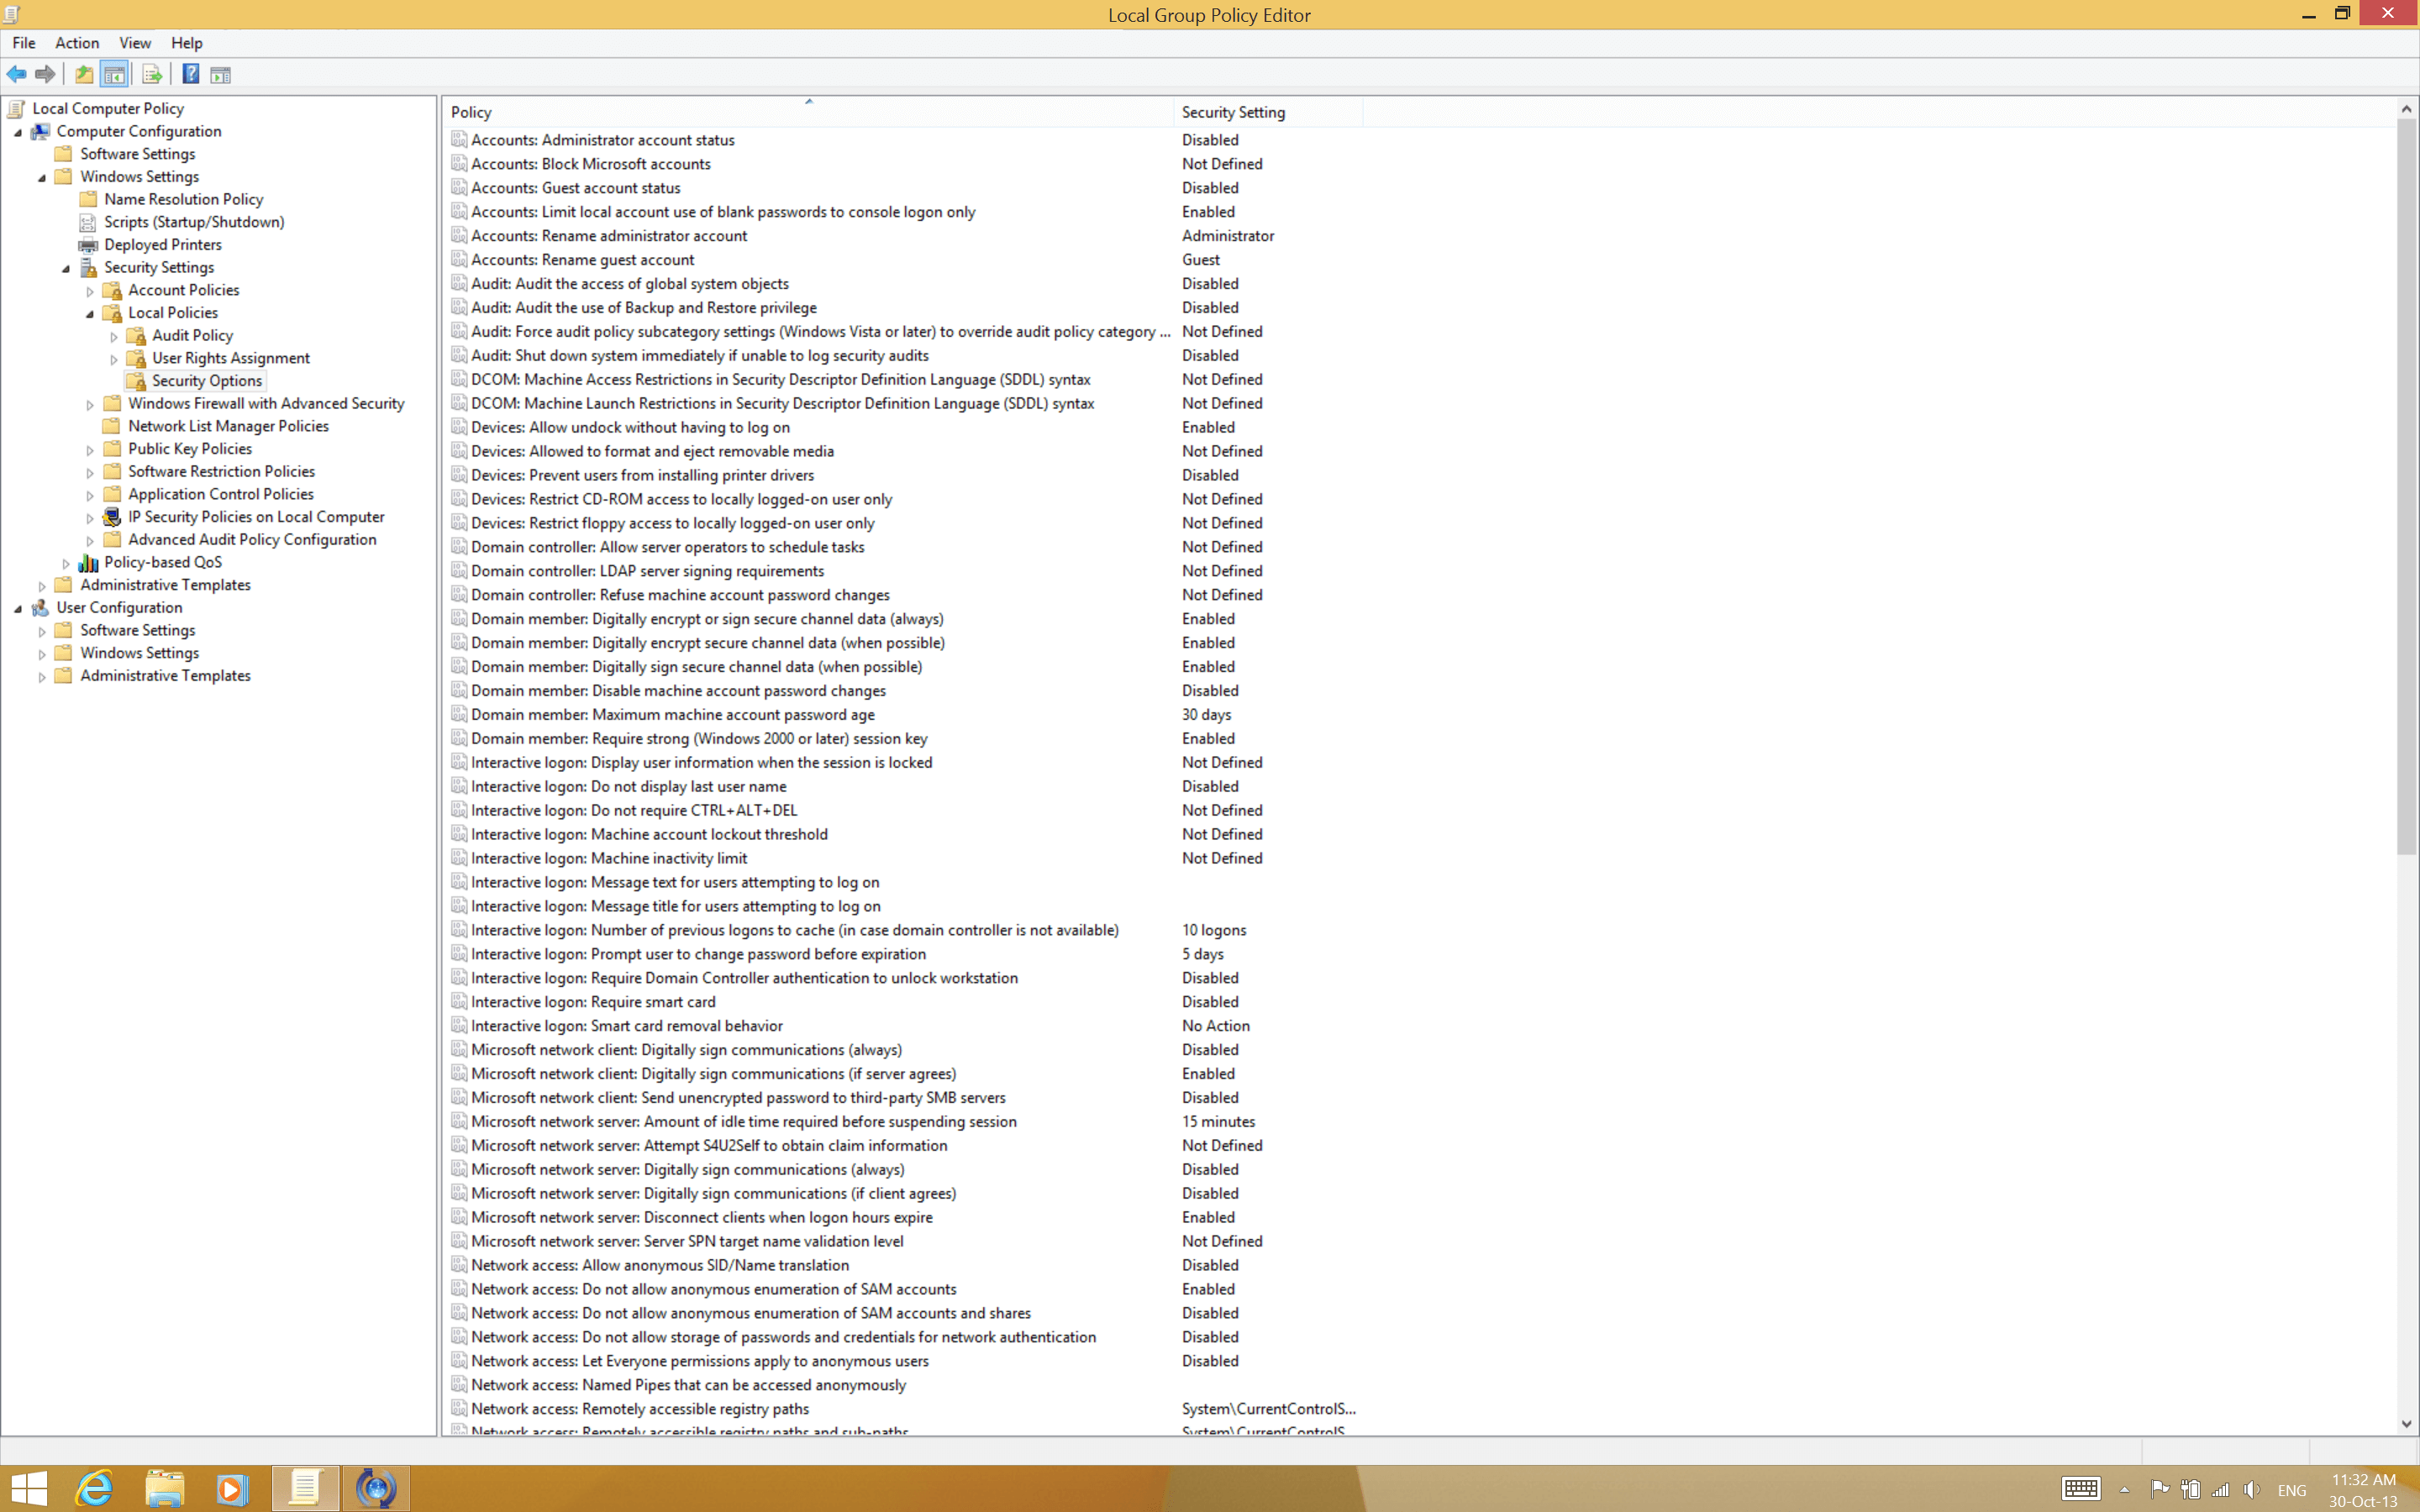Click the icon beside Interactive logon: Require smart card

coord(459,1002)
